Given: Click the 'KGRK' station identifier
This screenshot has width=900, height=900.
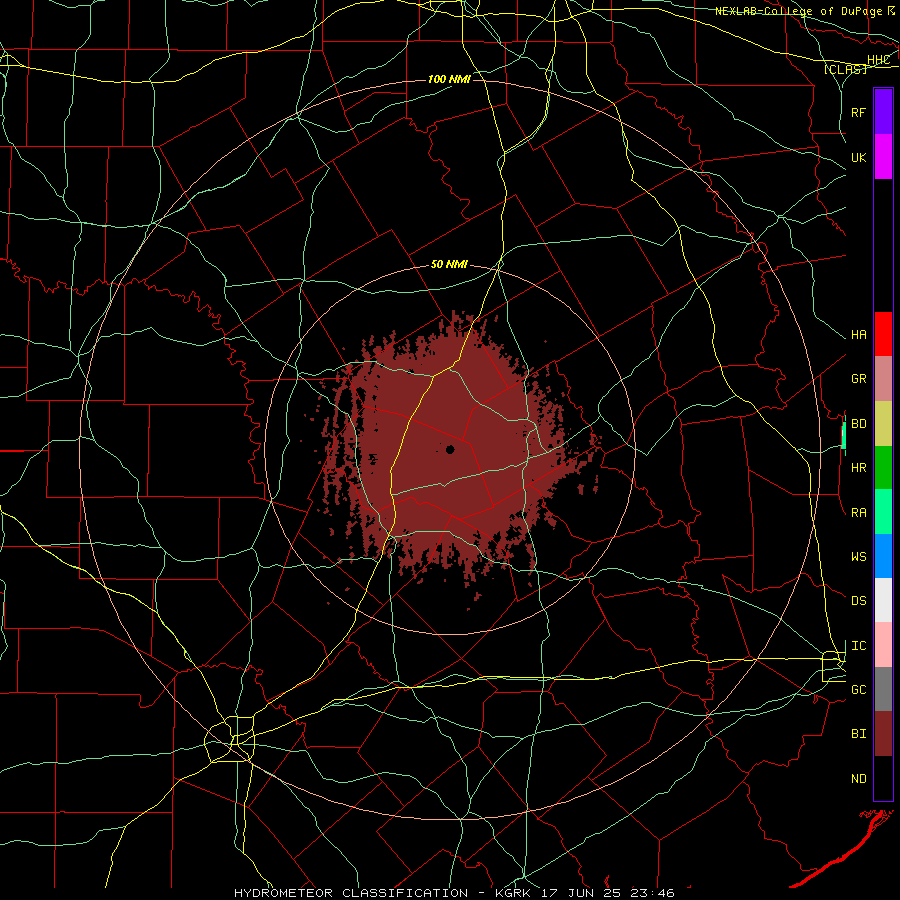Looking at the screenshot, I should tap(513, 893).
